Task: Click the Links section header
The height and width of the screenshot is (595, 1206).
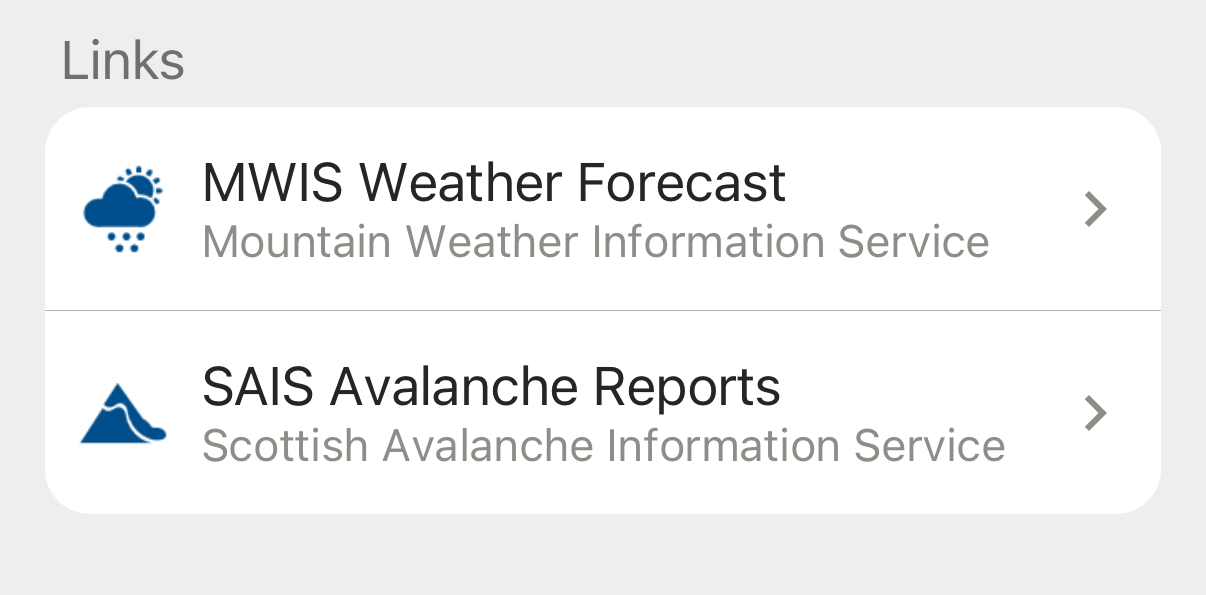Action: [x=123, y=61]
